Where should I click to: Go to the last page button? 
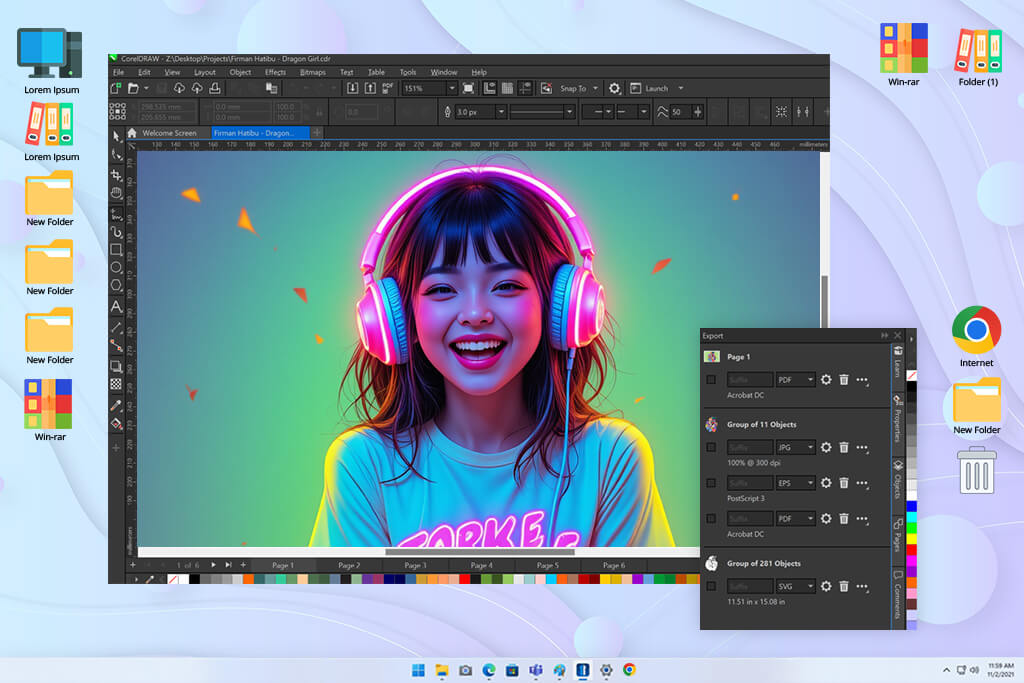coord(228,565)
